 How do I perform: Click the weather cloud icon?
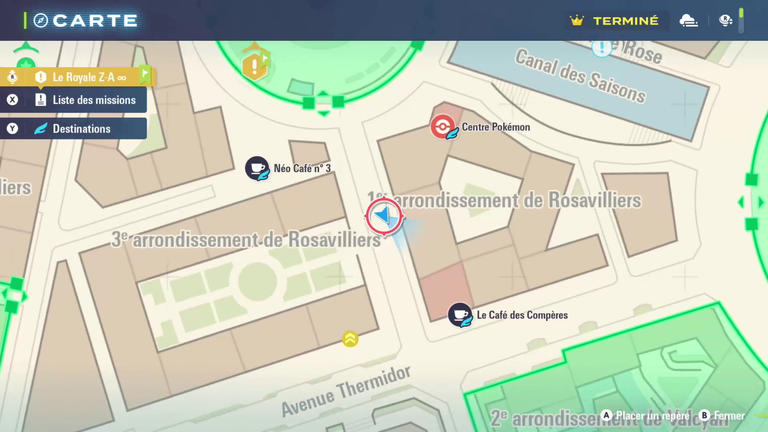coord(688,21)
